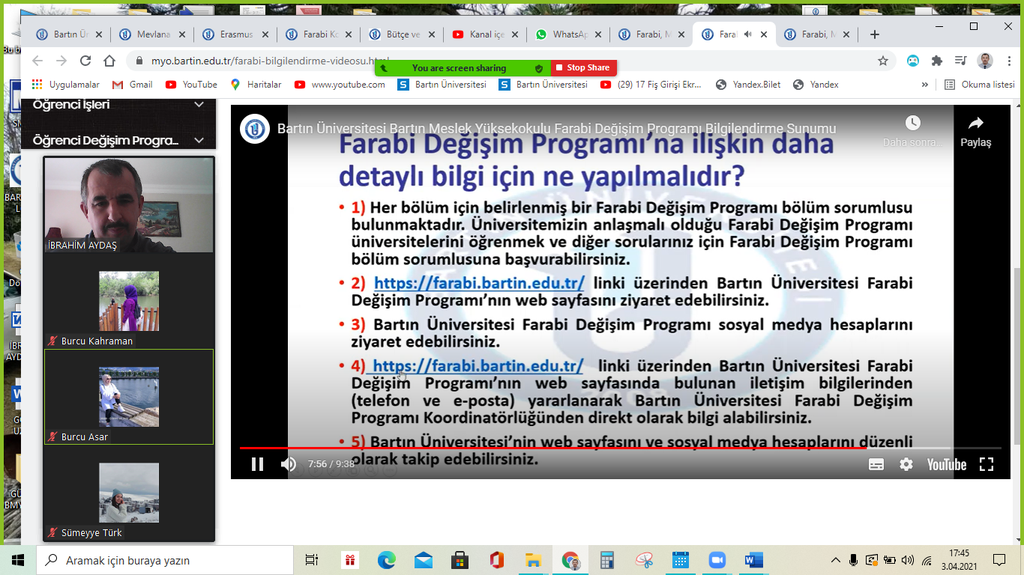Enter fullscreen mode on video

pyautogui.click(x=986, y=465)
